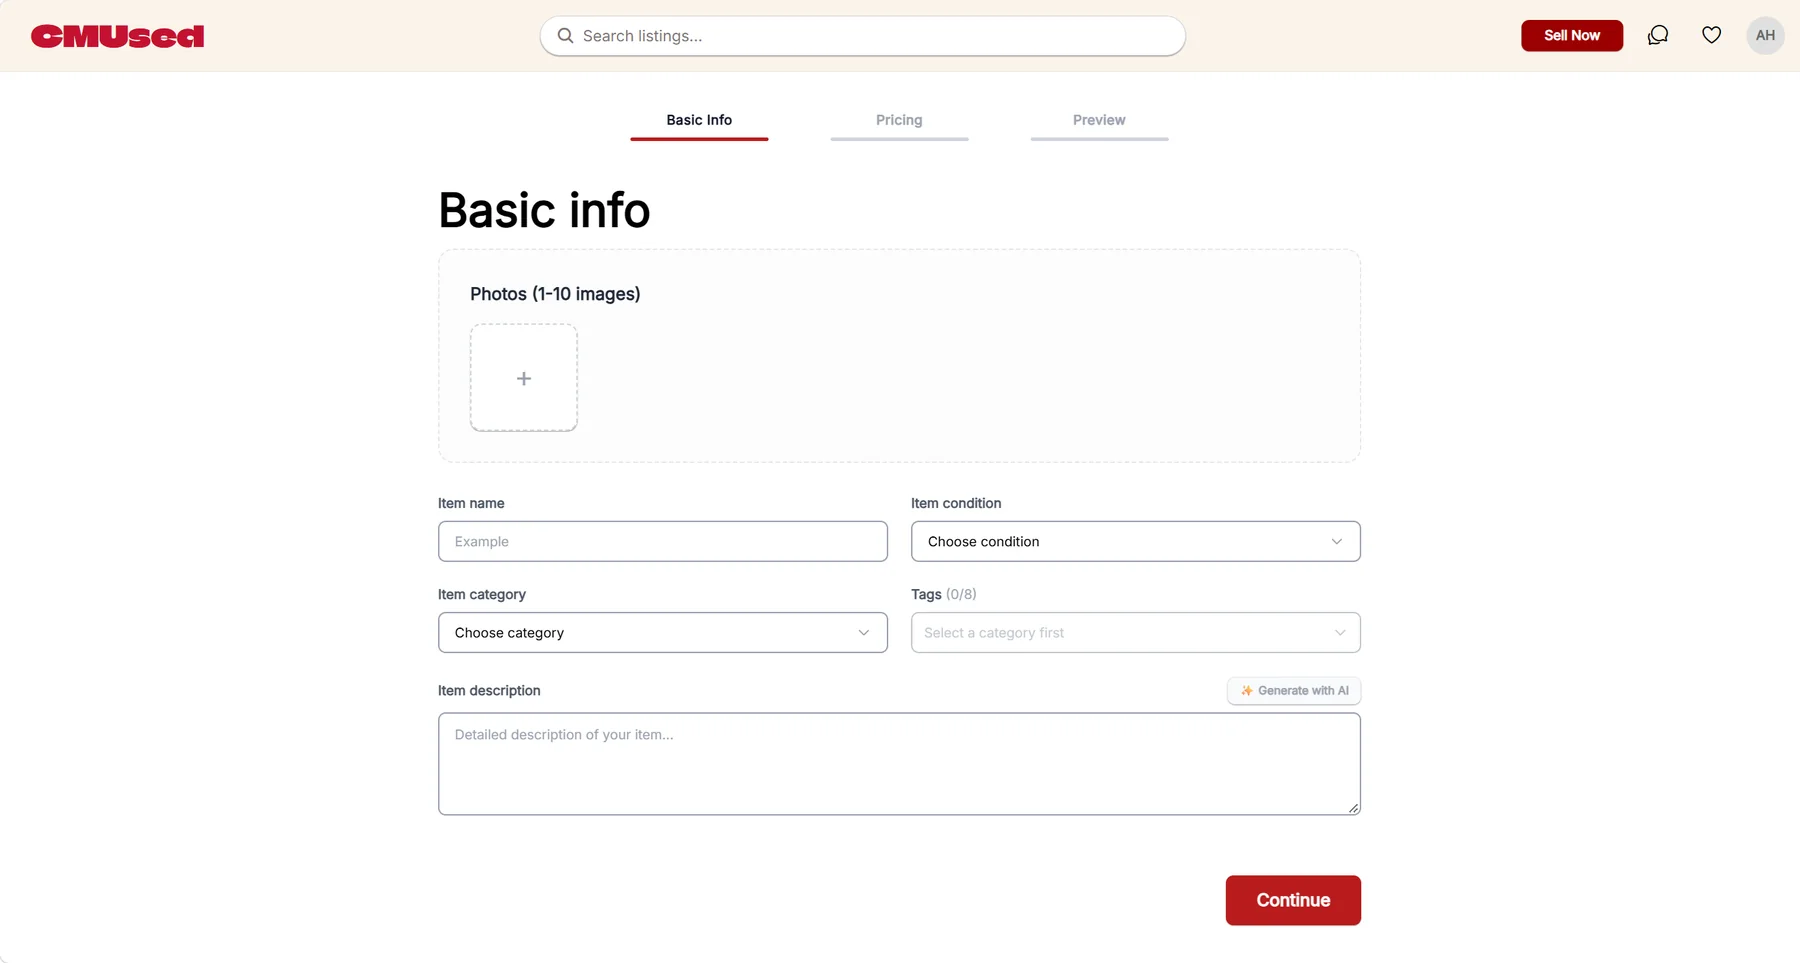
Task: Click the Continue button
Action: pos(1293,900)
